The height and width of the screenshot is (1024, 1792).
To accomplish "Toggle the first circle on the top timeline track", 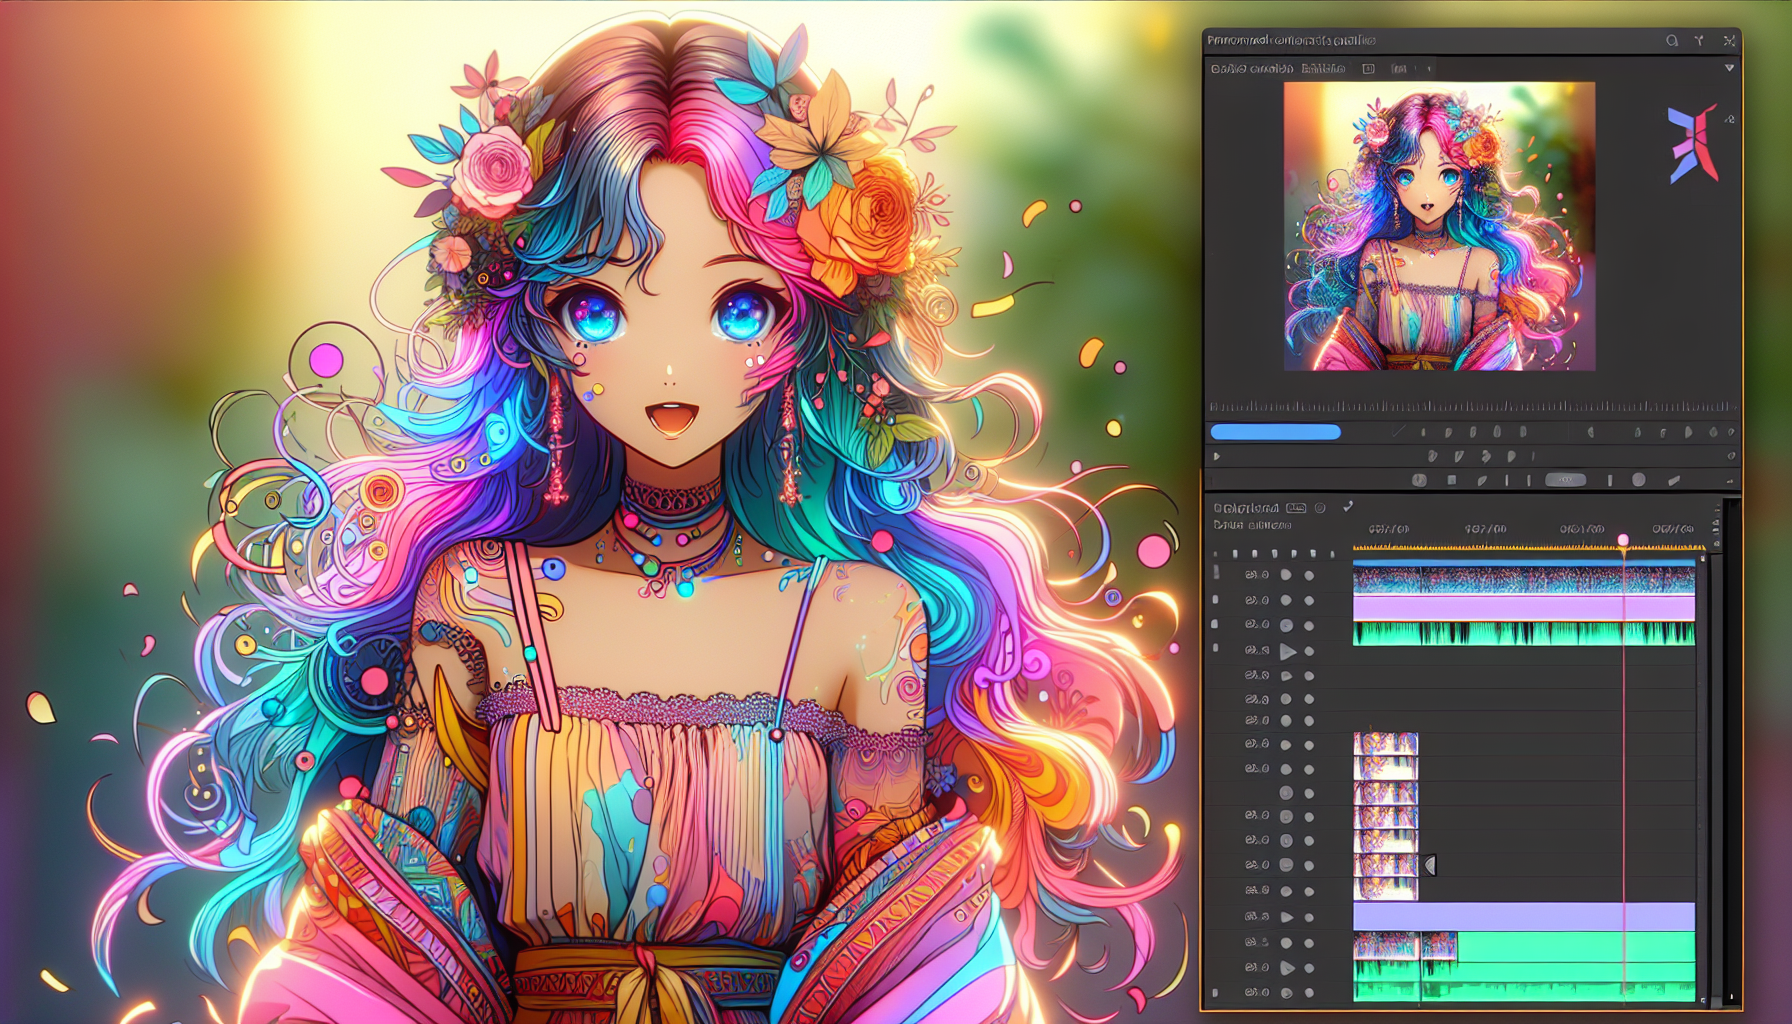I will pyautogui.click(x=1286, y=575).
